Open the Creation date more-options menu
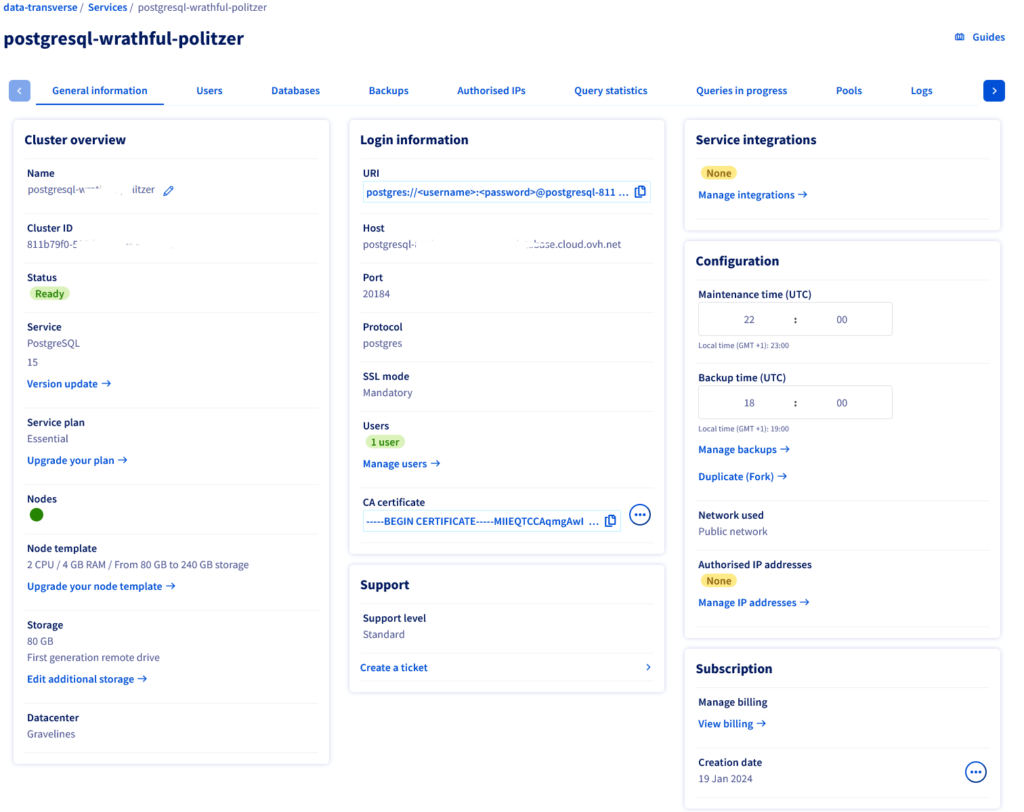1024x812 pixels. 976,772
